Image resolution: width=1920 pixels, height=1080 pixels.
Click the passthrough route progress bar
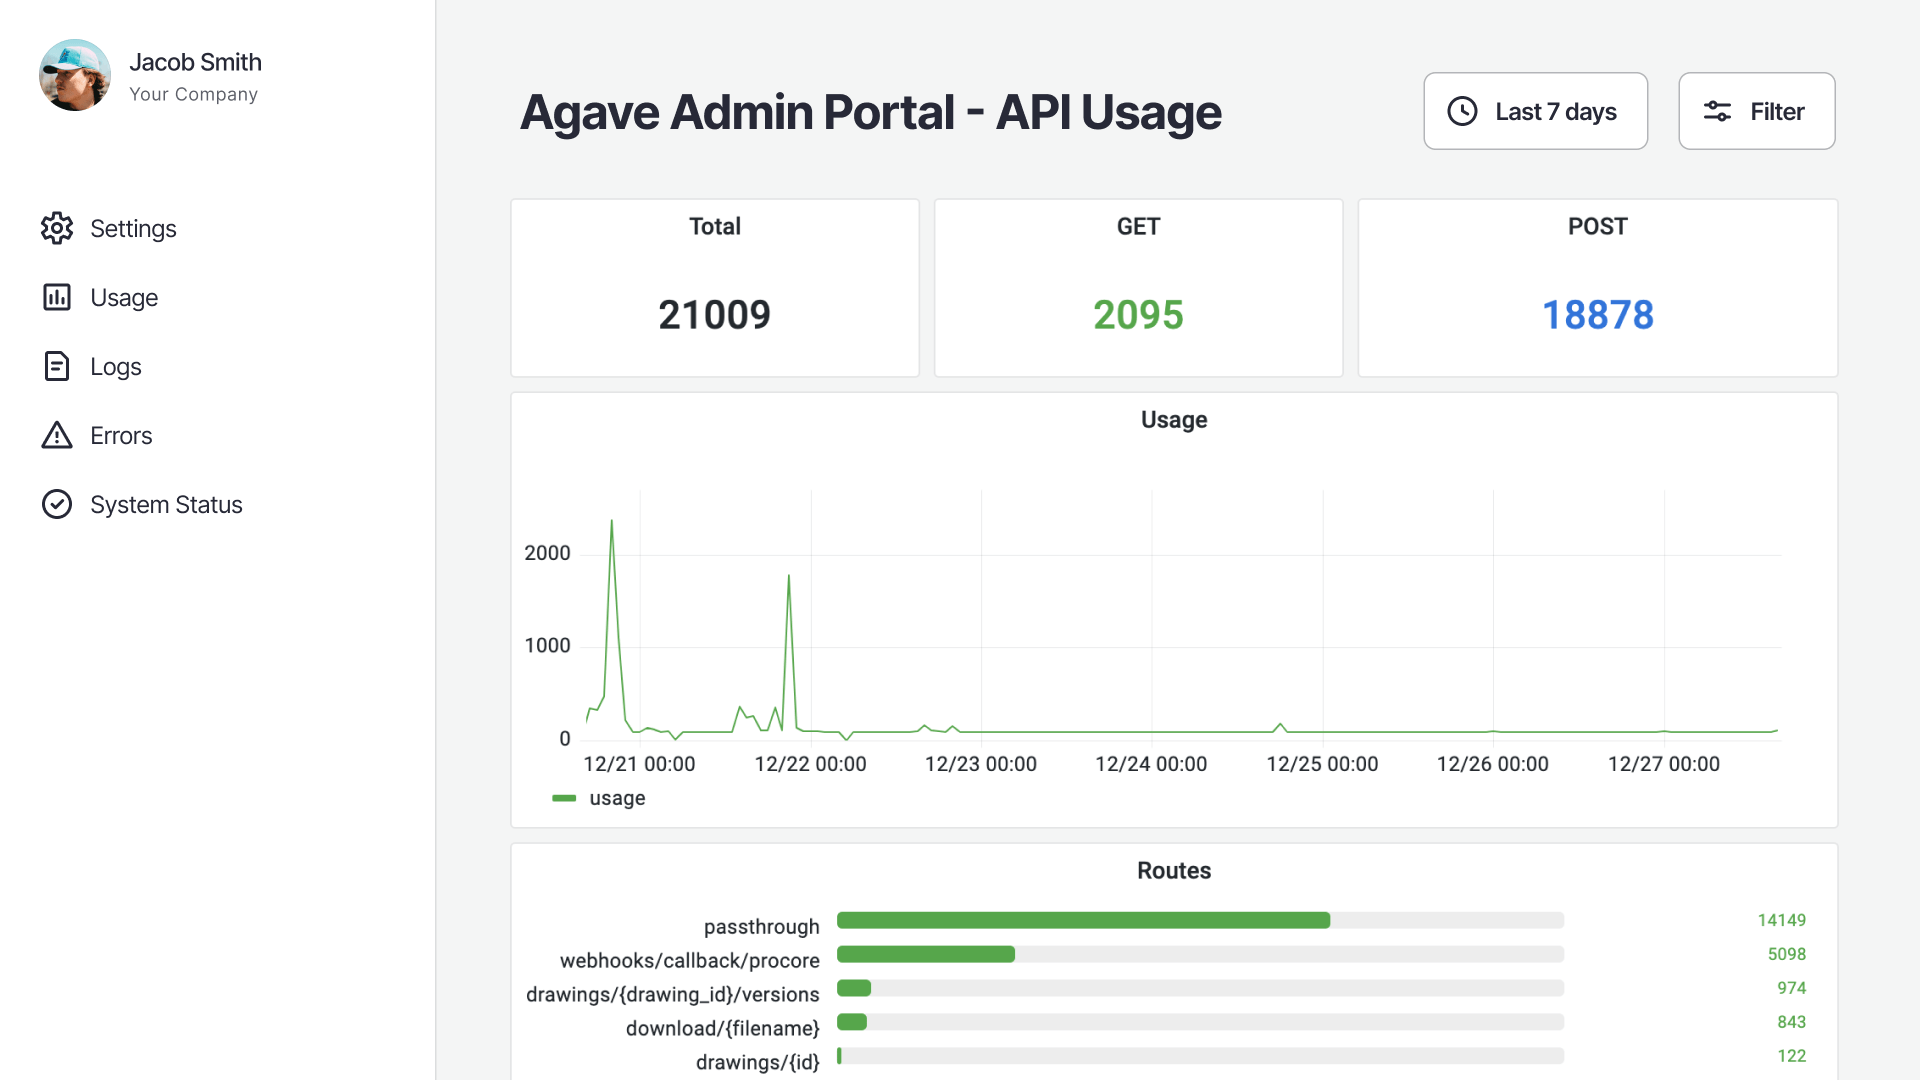1200,920
